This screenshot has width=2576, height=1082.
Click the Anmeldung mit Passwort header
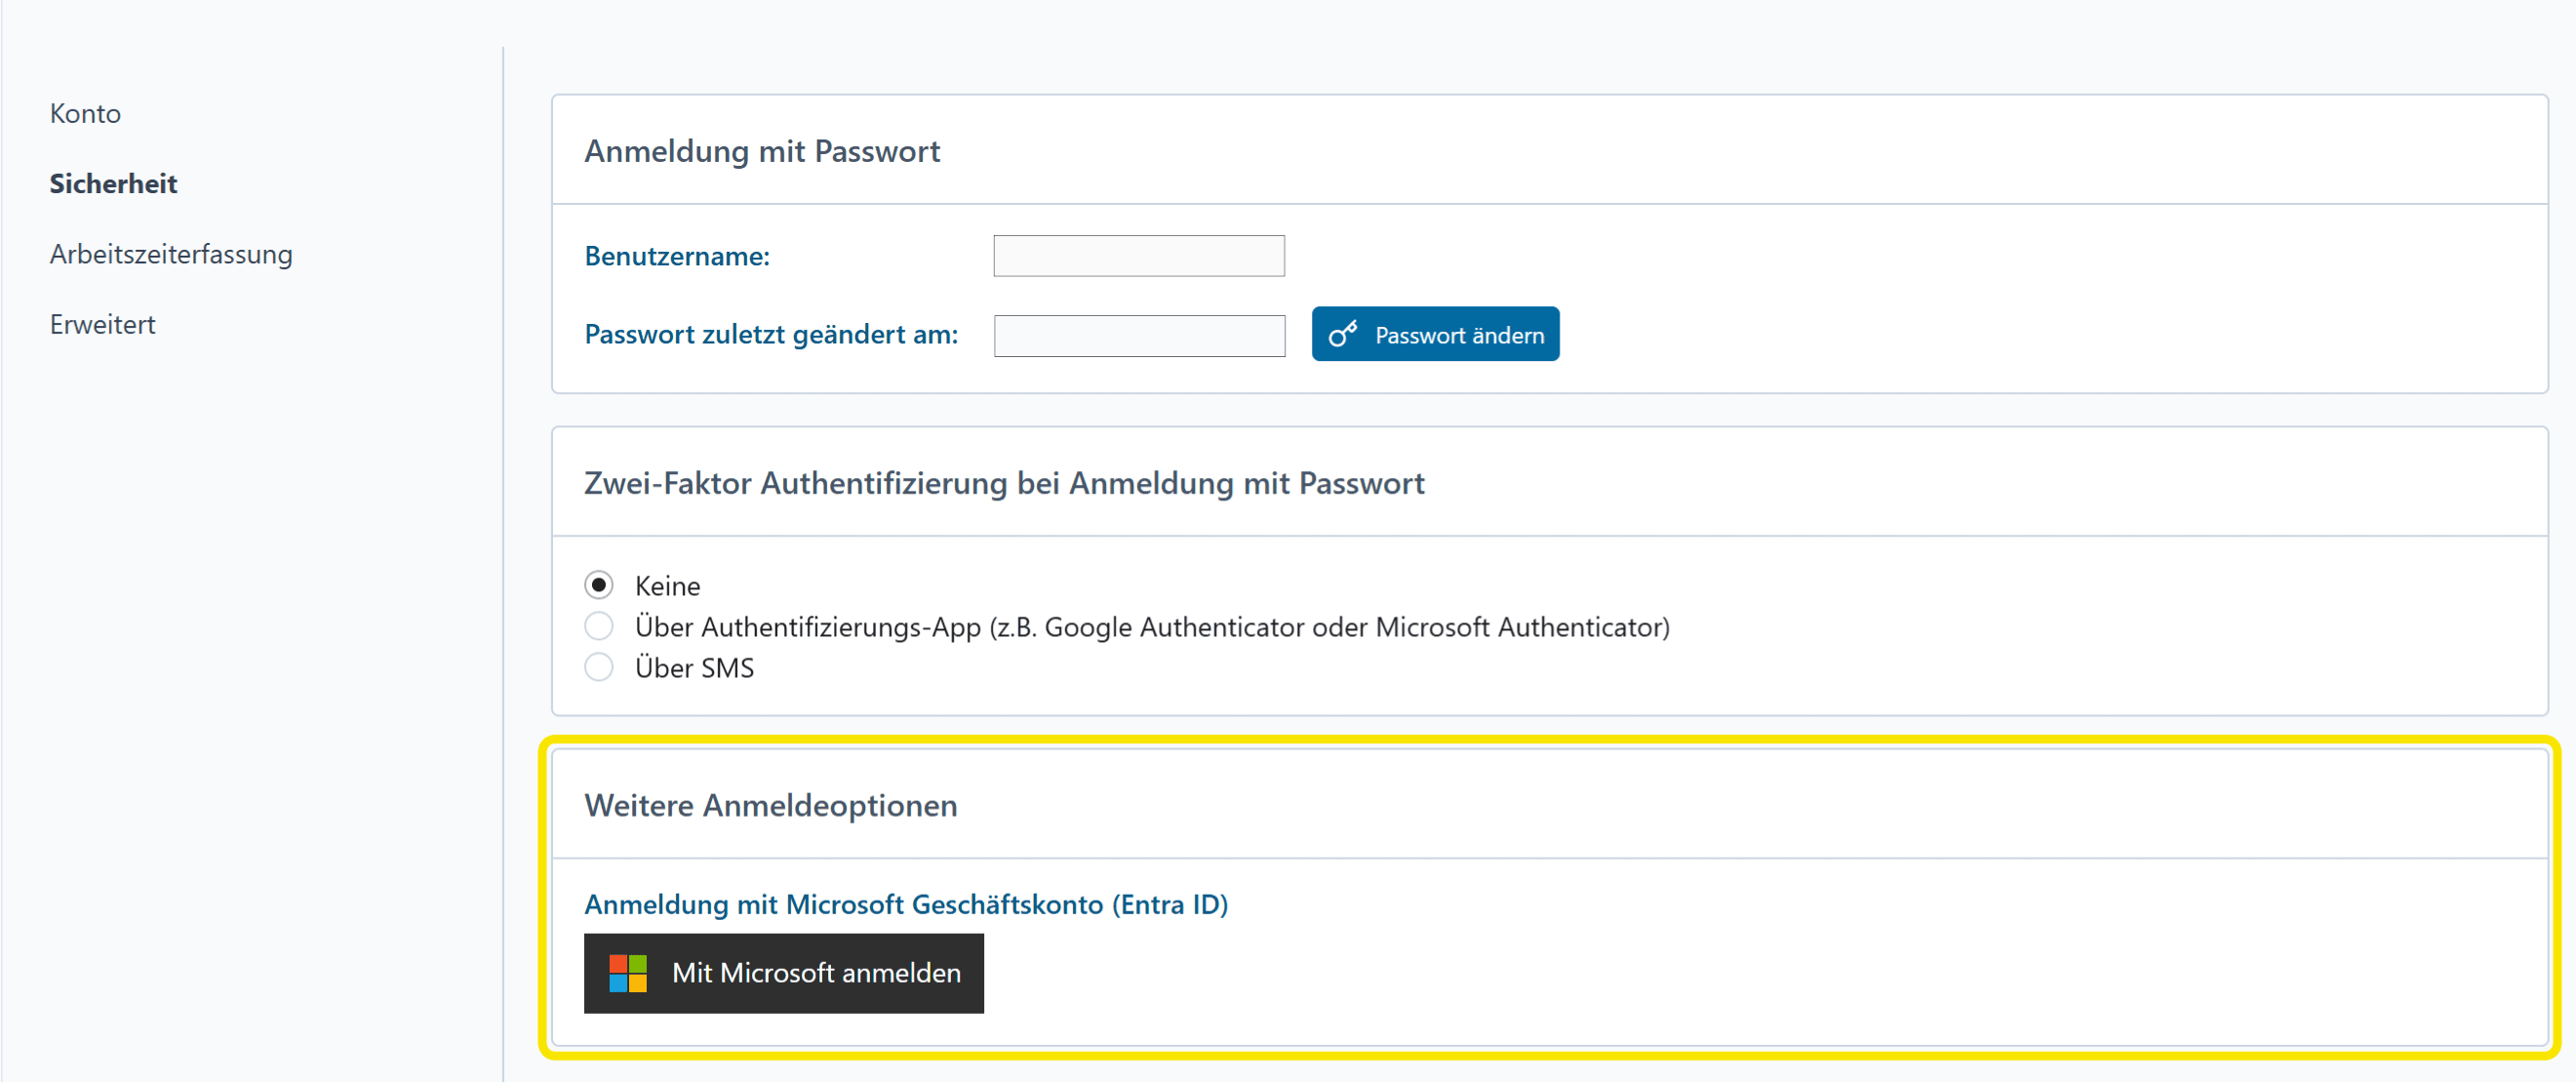(x=762, y=151)
